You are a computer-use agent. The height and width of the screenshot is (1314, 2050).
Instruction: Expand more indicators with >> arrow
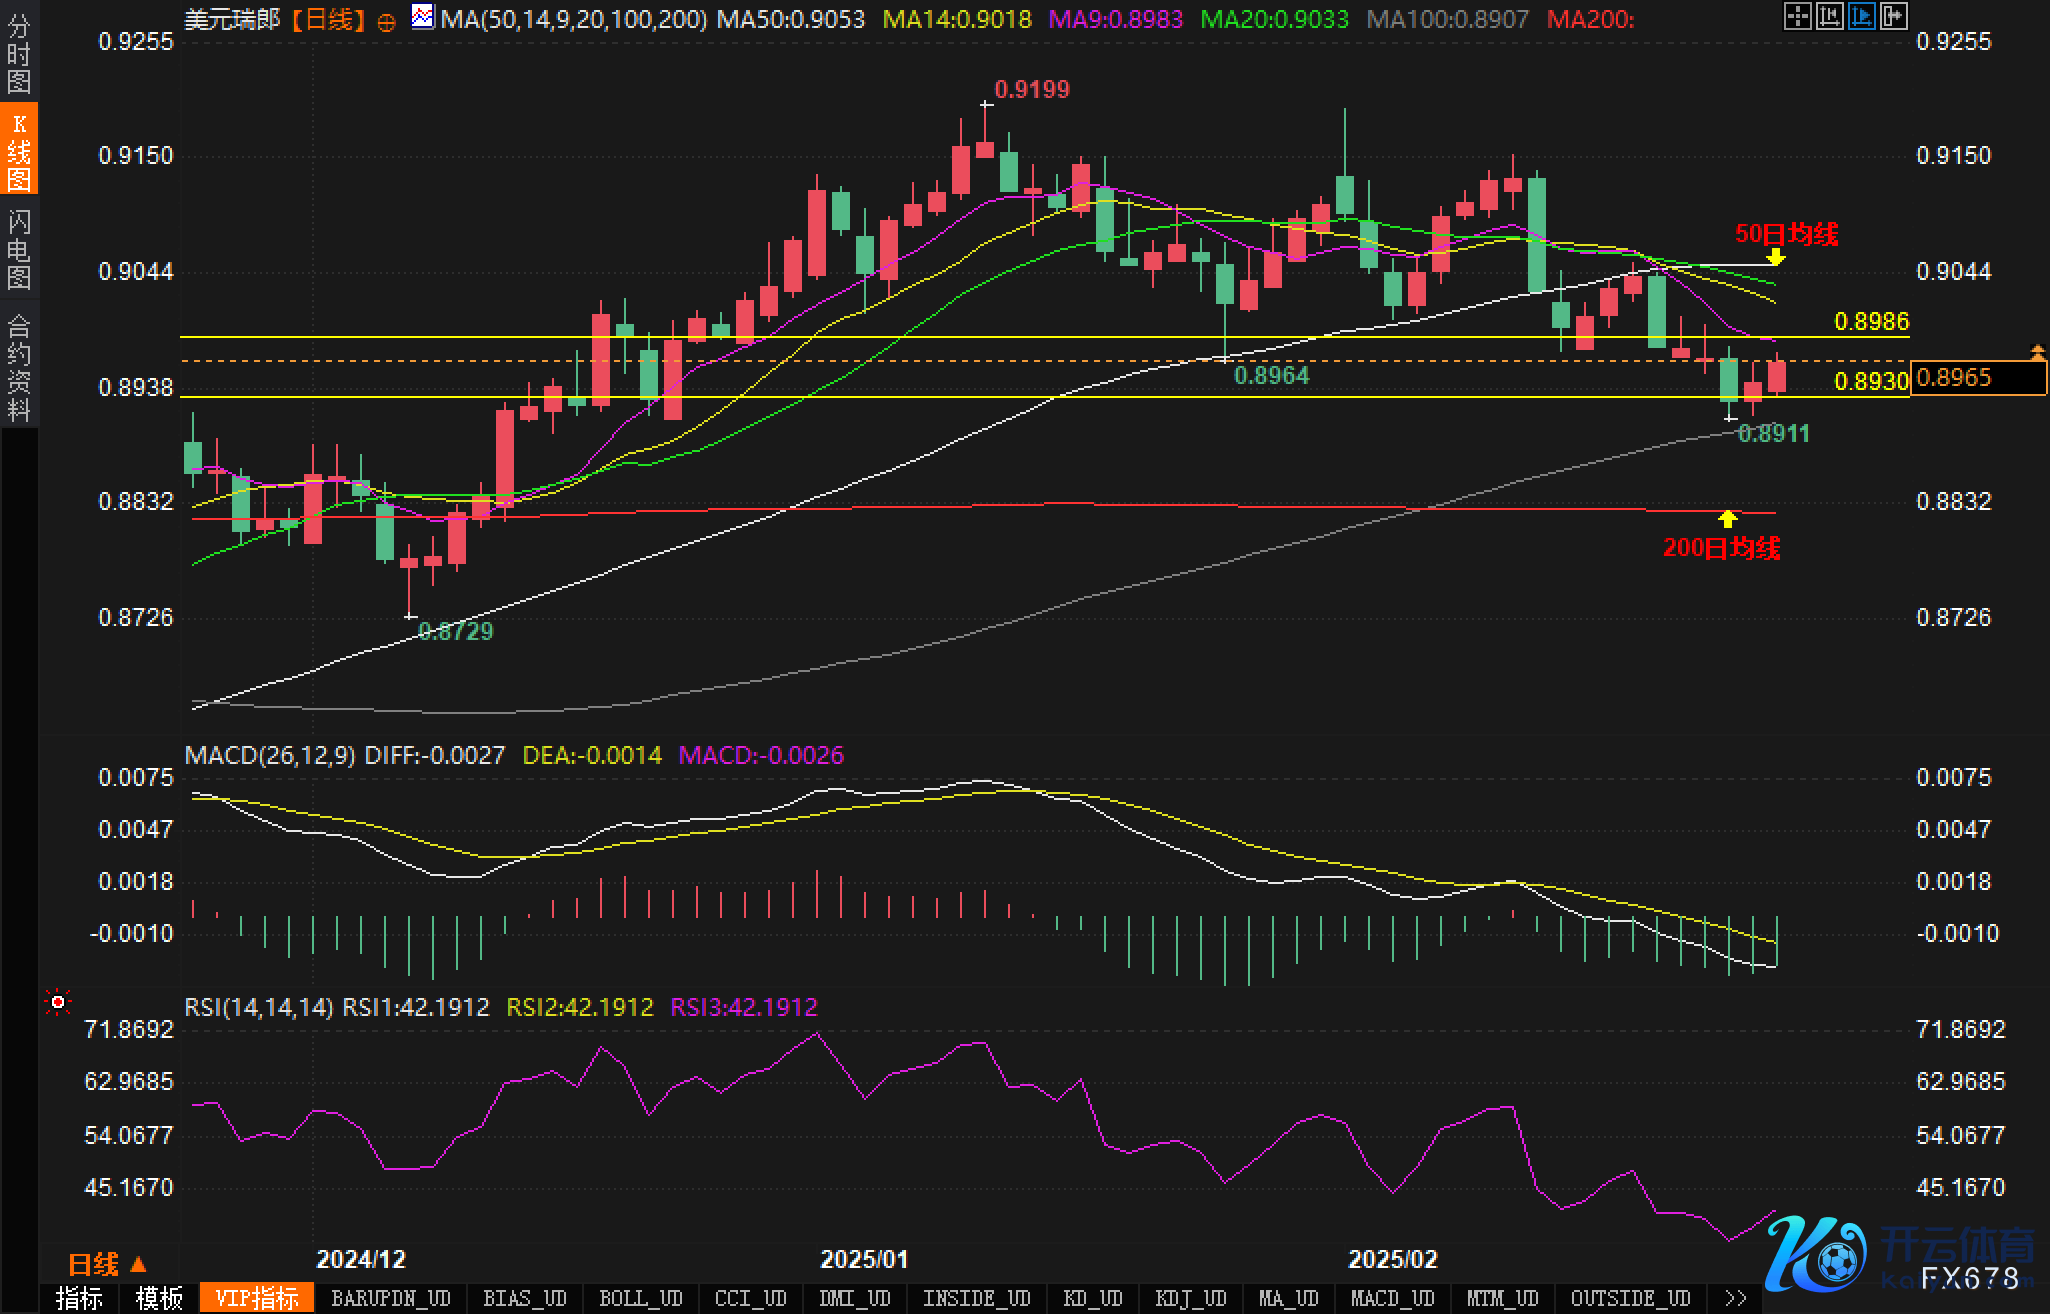coord(1735,1298)
